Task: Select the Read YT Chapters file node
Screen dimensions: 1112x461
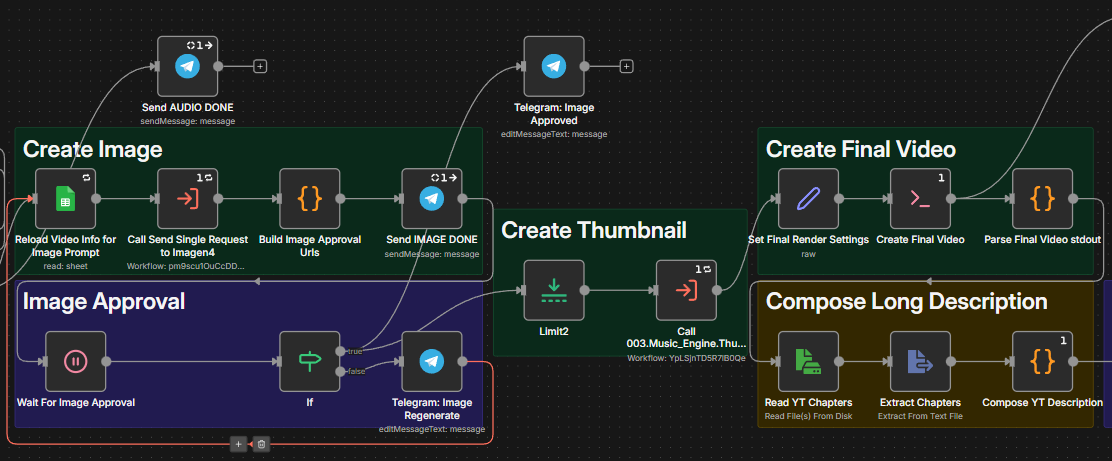Action: pos(808,361)
